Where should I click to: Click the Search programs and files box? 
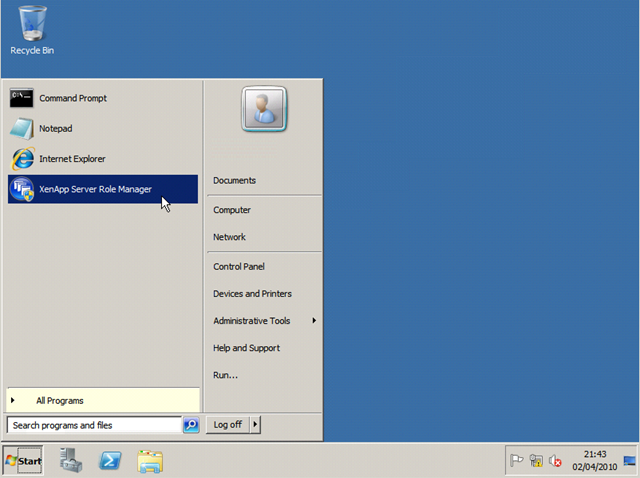(94, 425)
